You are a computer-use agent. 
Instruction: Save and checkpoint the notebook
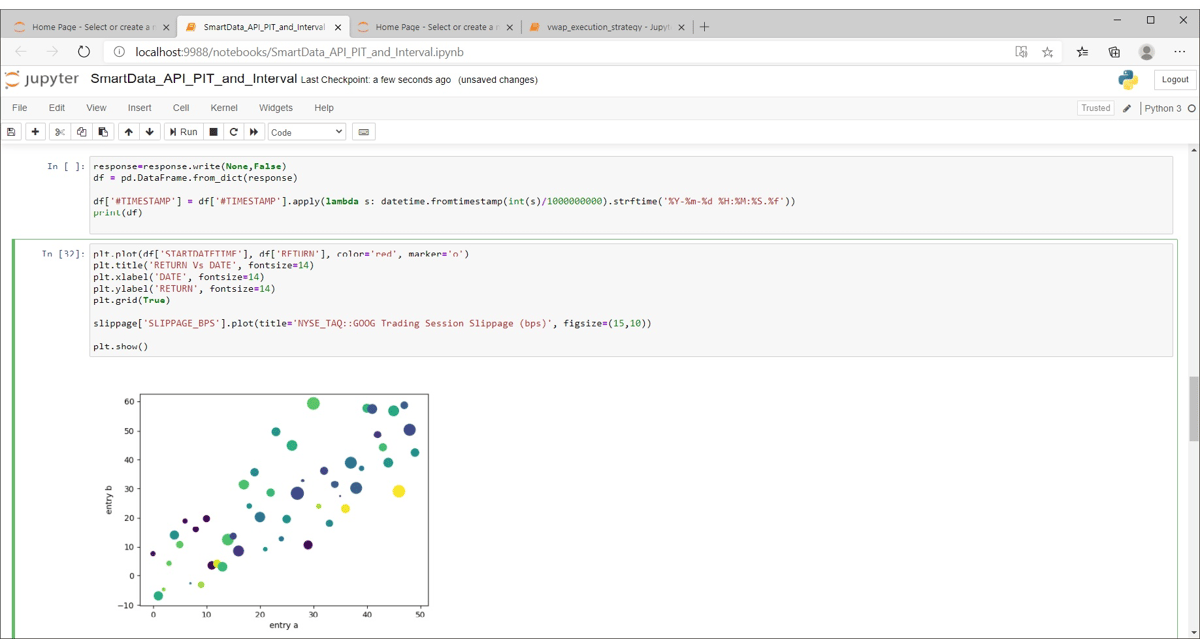tap(12, 132)
